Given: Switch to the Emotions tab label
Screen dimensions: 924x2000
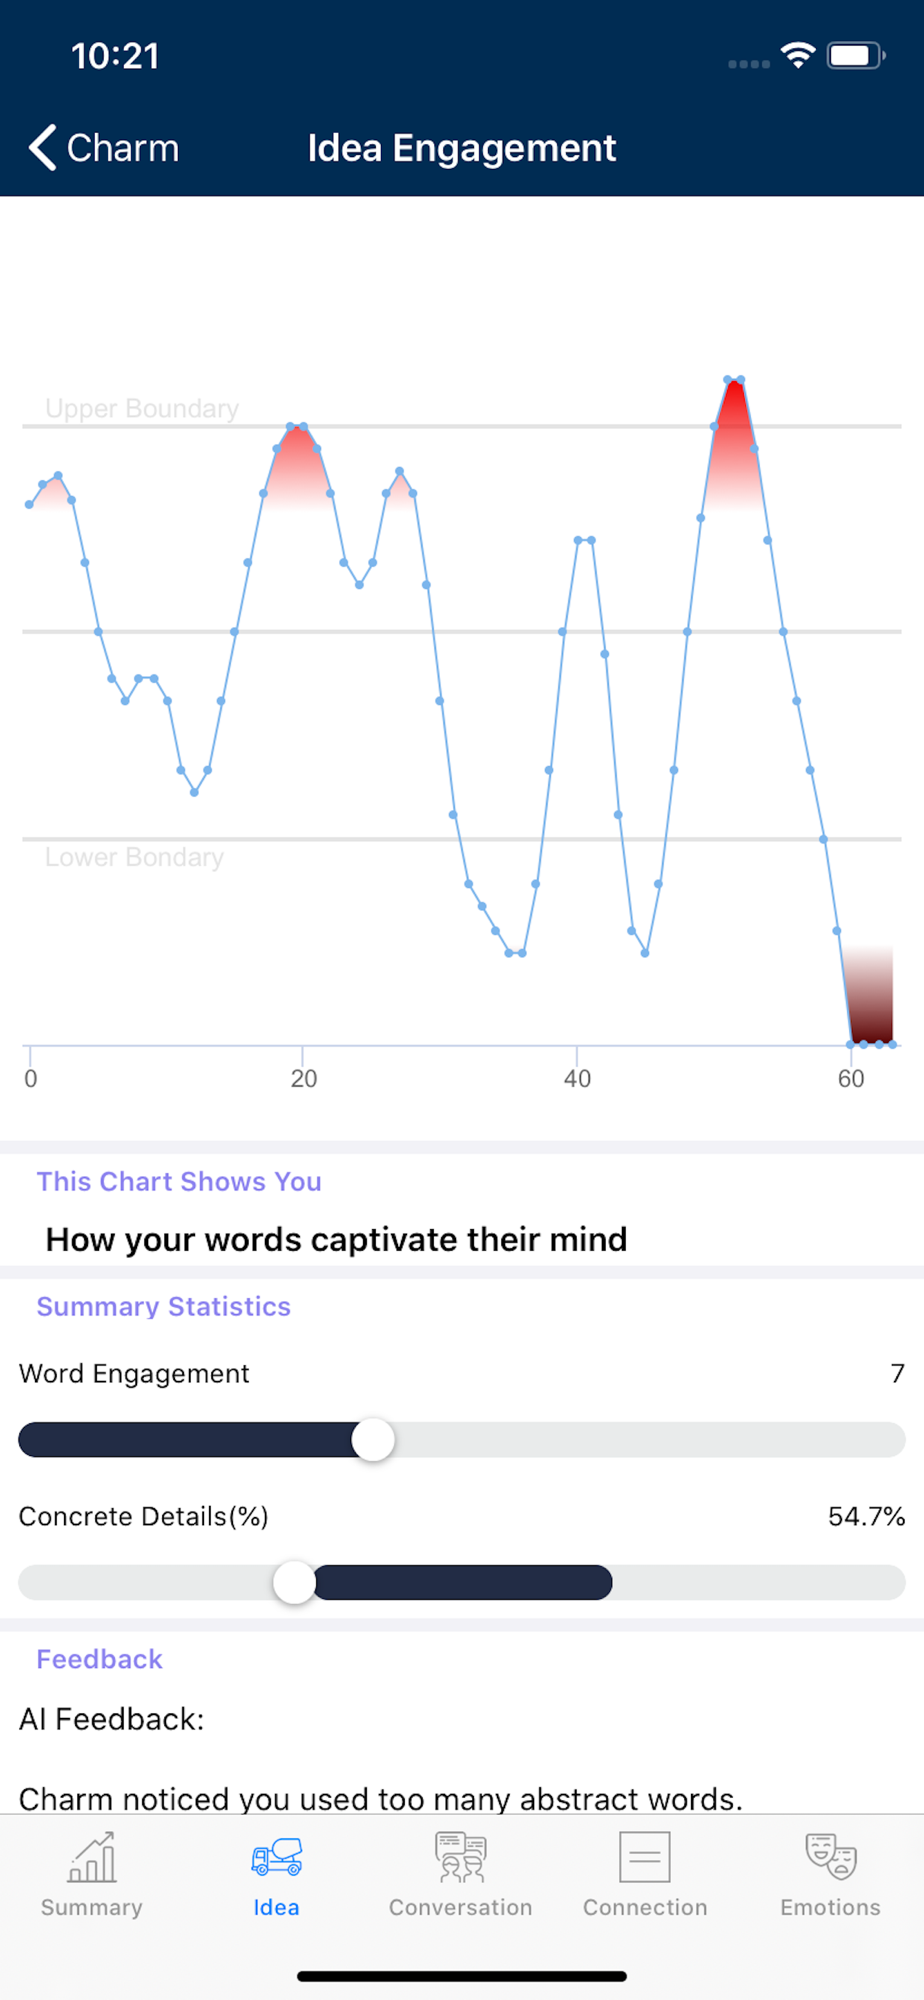Looking at the screenshot, I should [831, 1907].
